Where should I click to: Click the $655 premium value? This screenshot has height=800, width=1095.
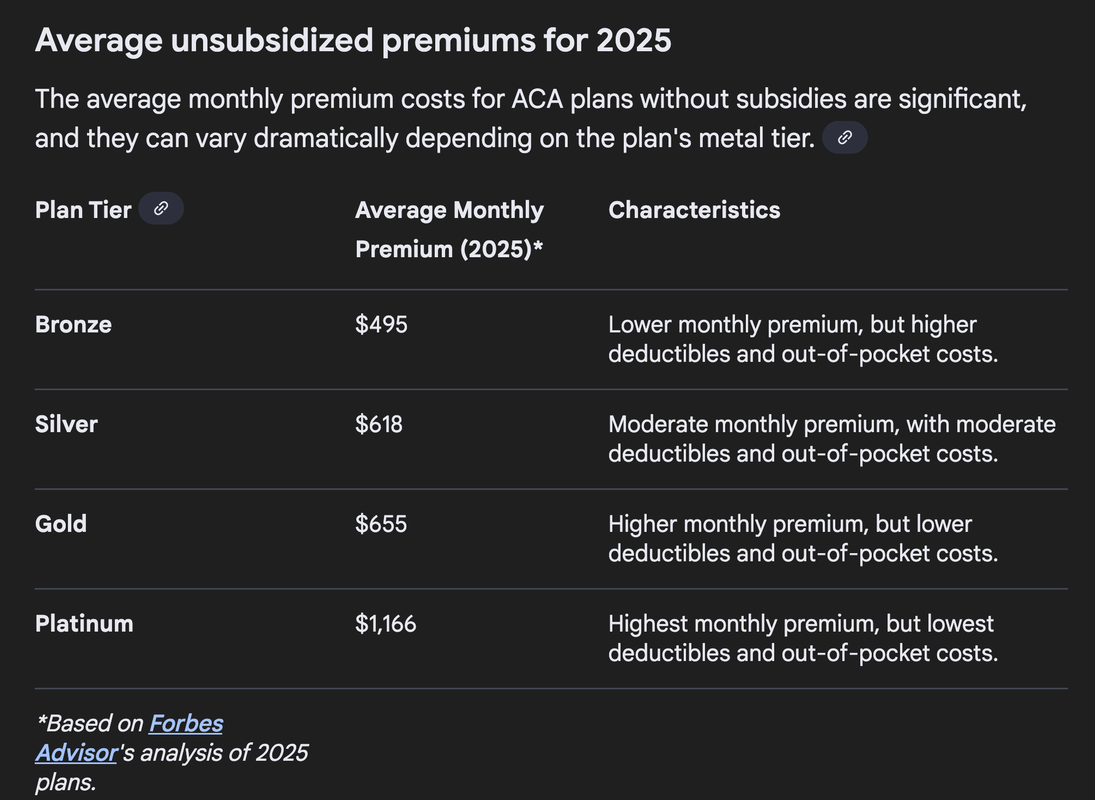coord(381,523)
